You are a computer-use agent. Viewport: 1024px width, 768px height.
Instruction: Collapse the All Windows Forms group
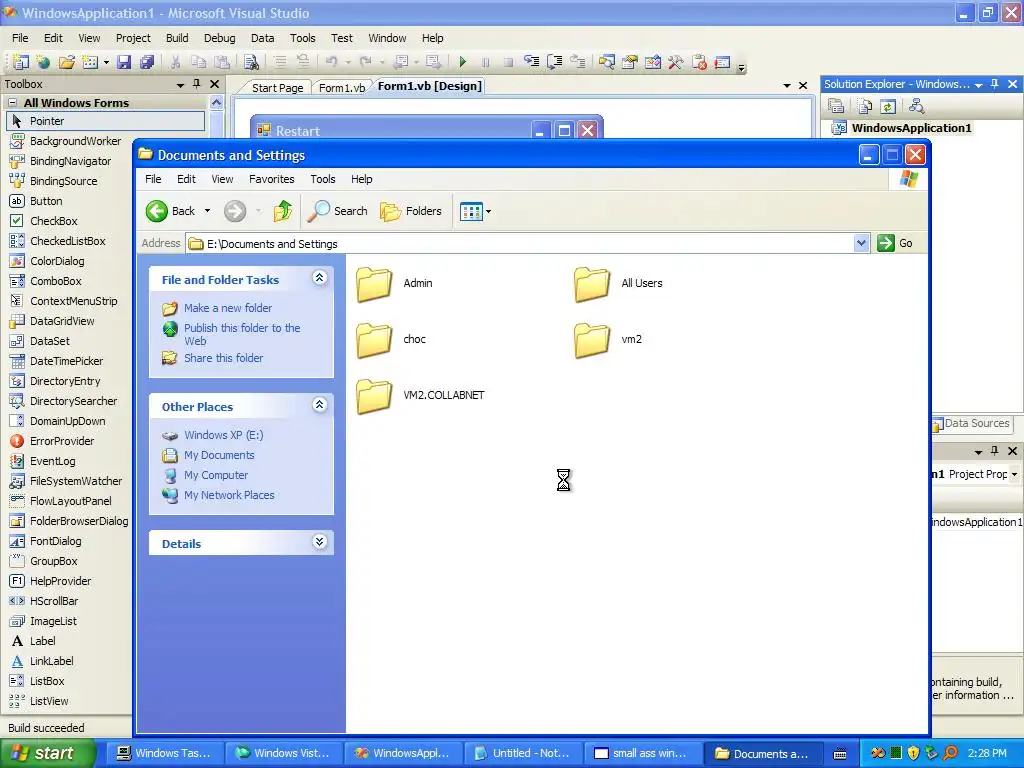[12, 103]
